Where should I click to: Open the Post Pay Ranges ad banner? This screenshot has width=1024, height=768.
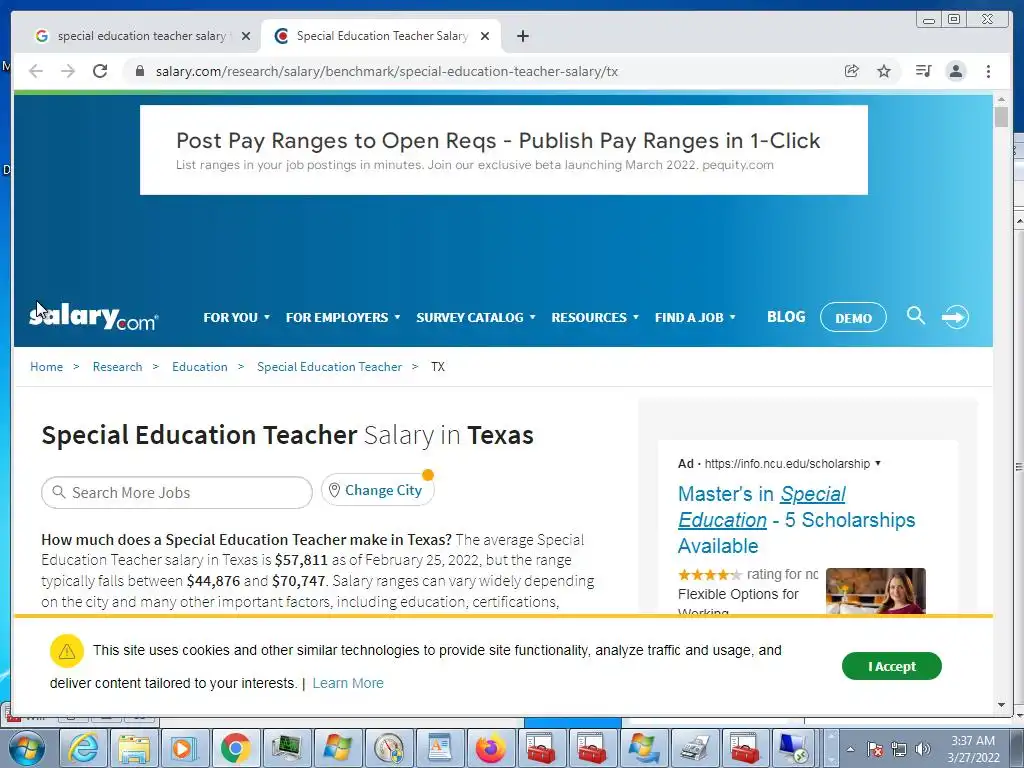click(x=504, y=150)
